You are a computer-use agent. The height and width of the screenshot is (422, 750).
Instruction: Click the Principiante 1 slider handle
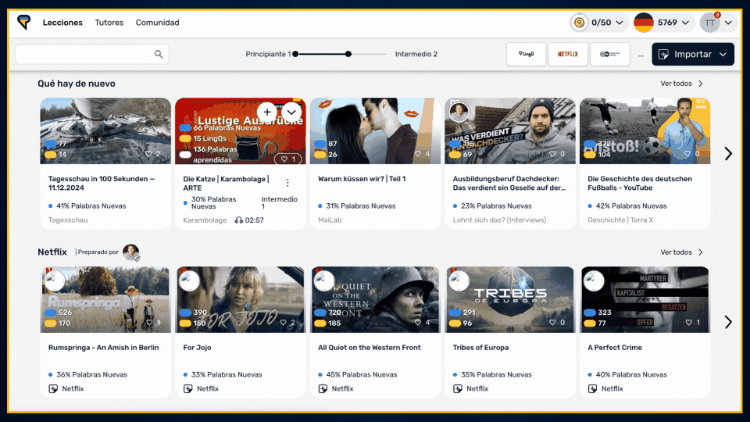click(296, 54)
